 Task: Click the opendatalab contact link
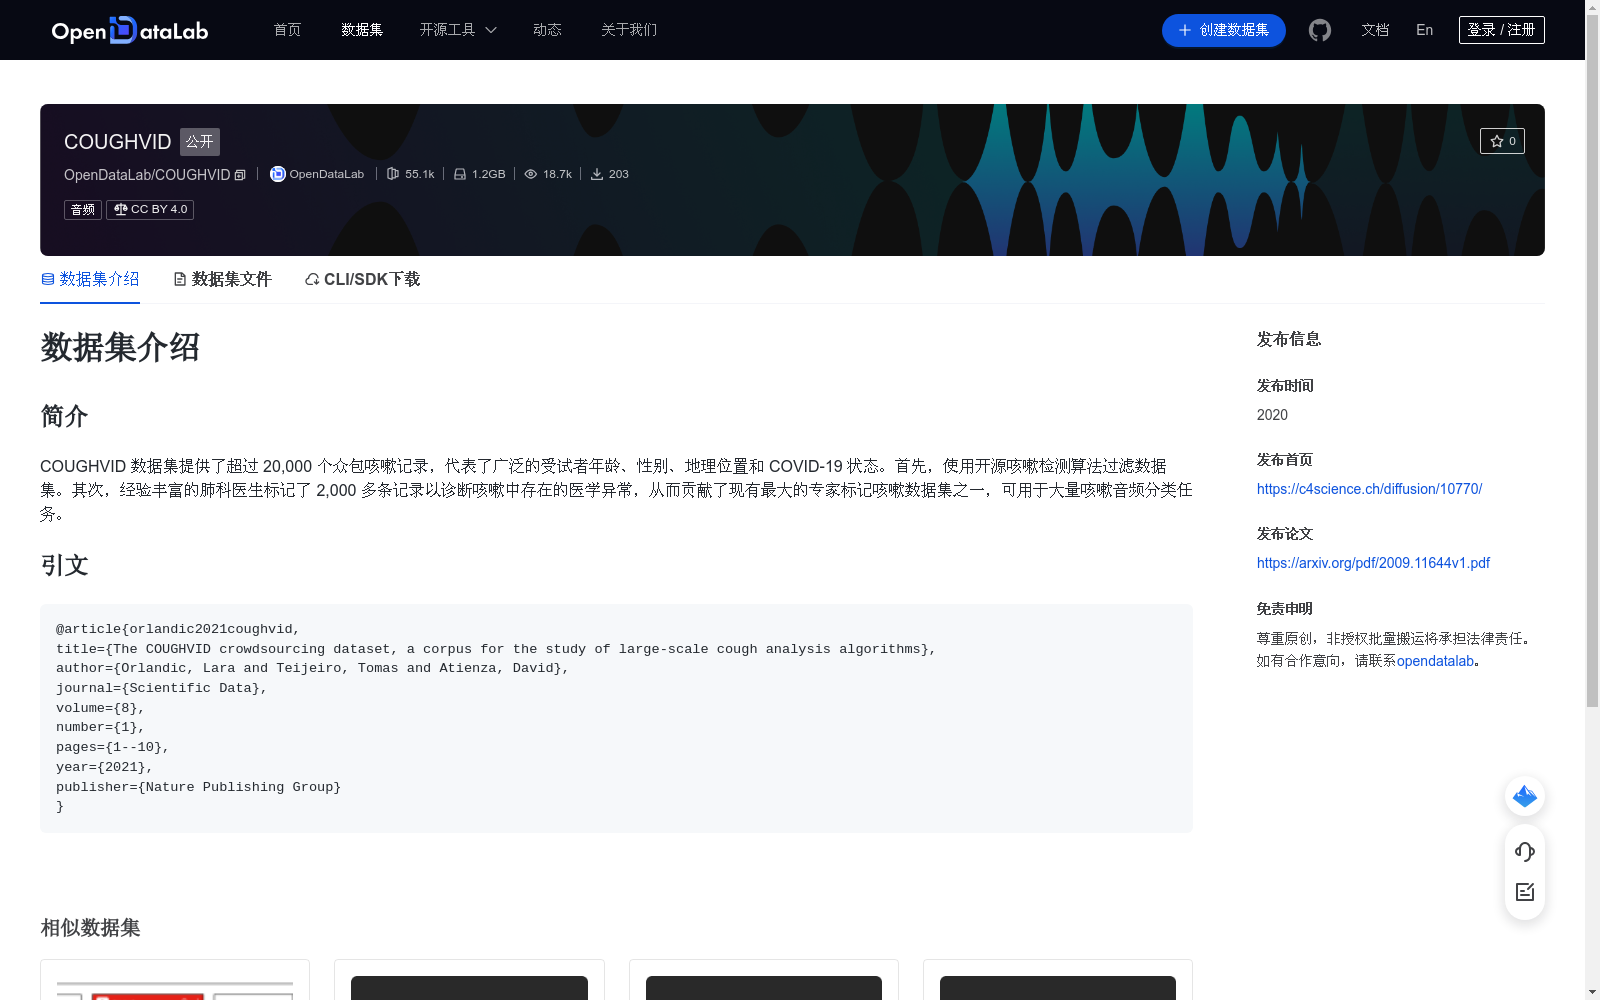pos(1435,661)
